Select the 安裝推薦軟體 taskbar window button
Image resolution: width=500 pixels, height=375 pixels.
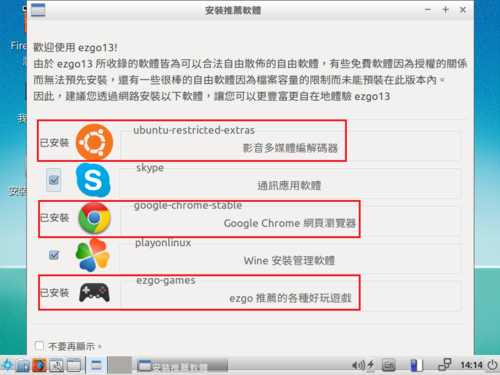182,366
